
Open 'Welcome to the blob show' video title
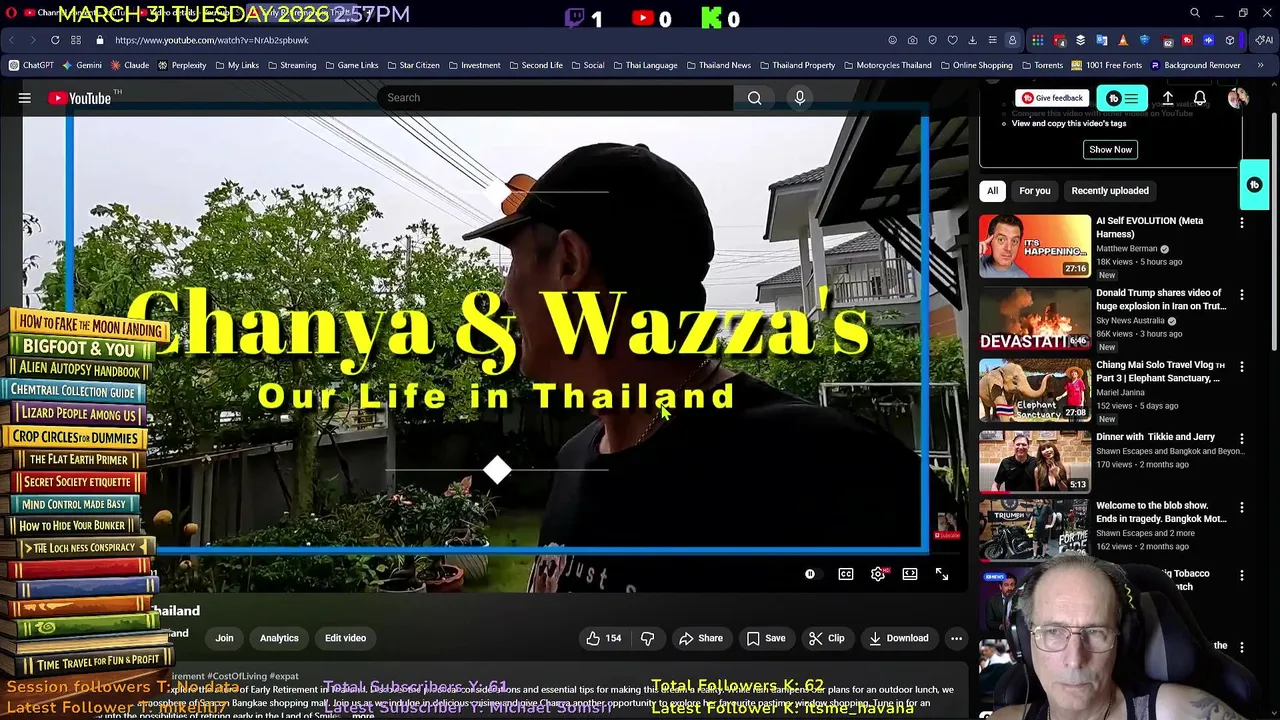1161,512
